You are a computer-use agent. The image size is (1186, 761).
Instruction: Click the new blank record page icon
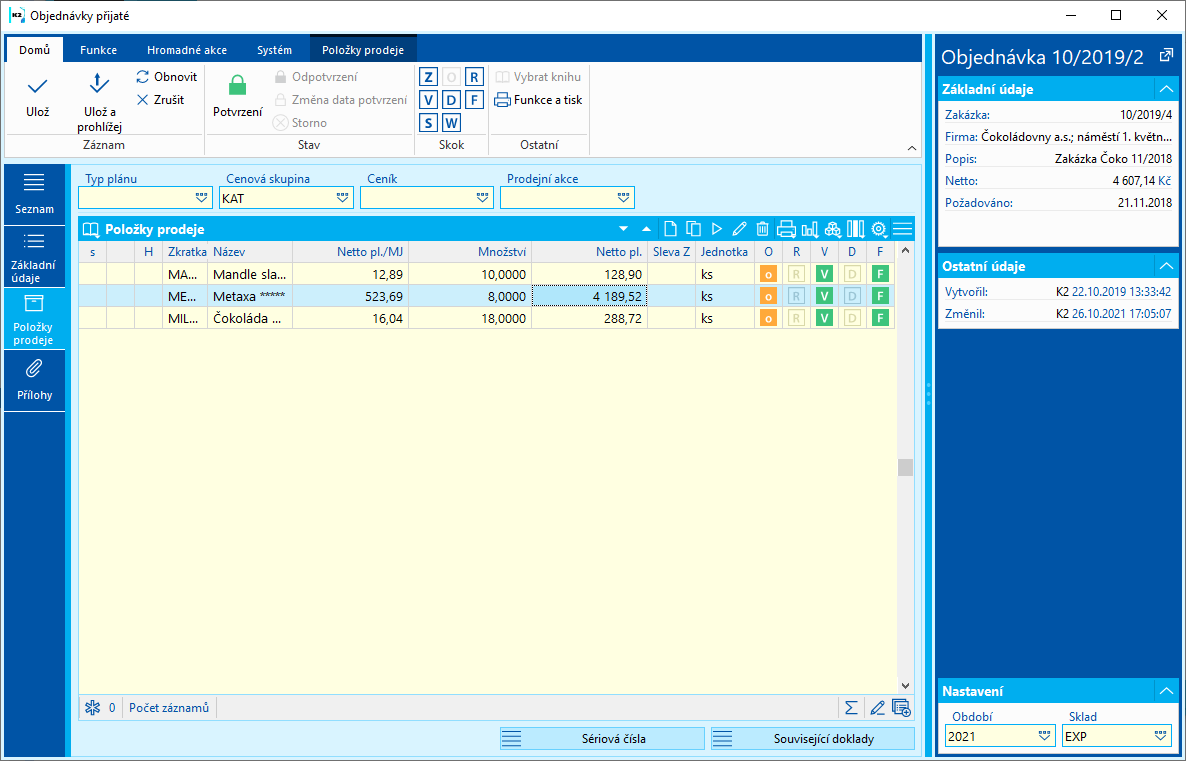click(x=670, y=229)
